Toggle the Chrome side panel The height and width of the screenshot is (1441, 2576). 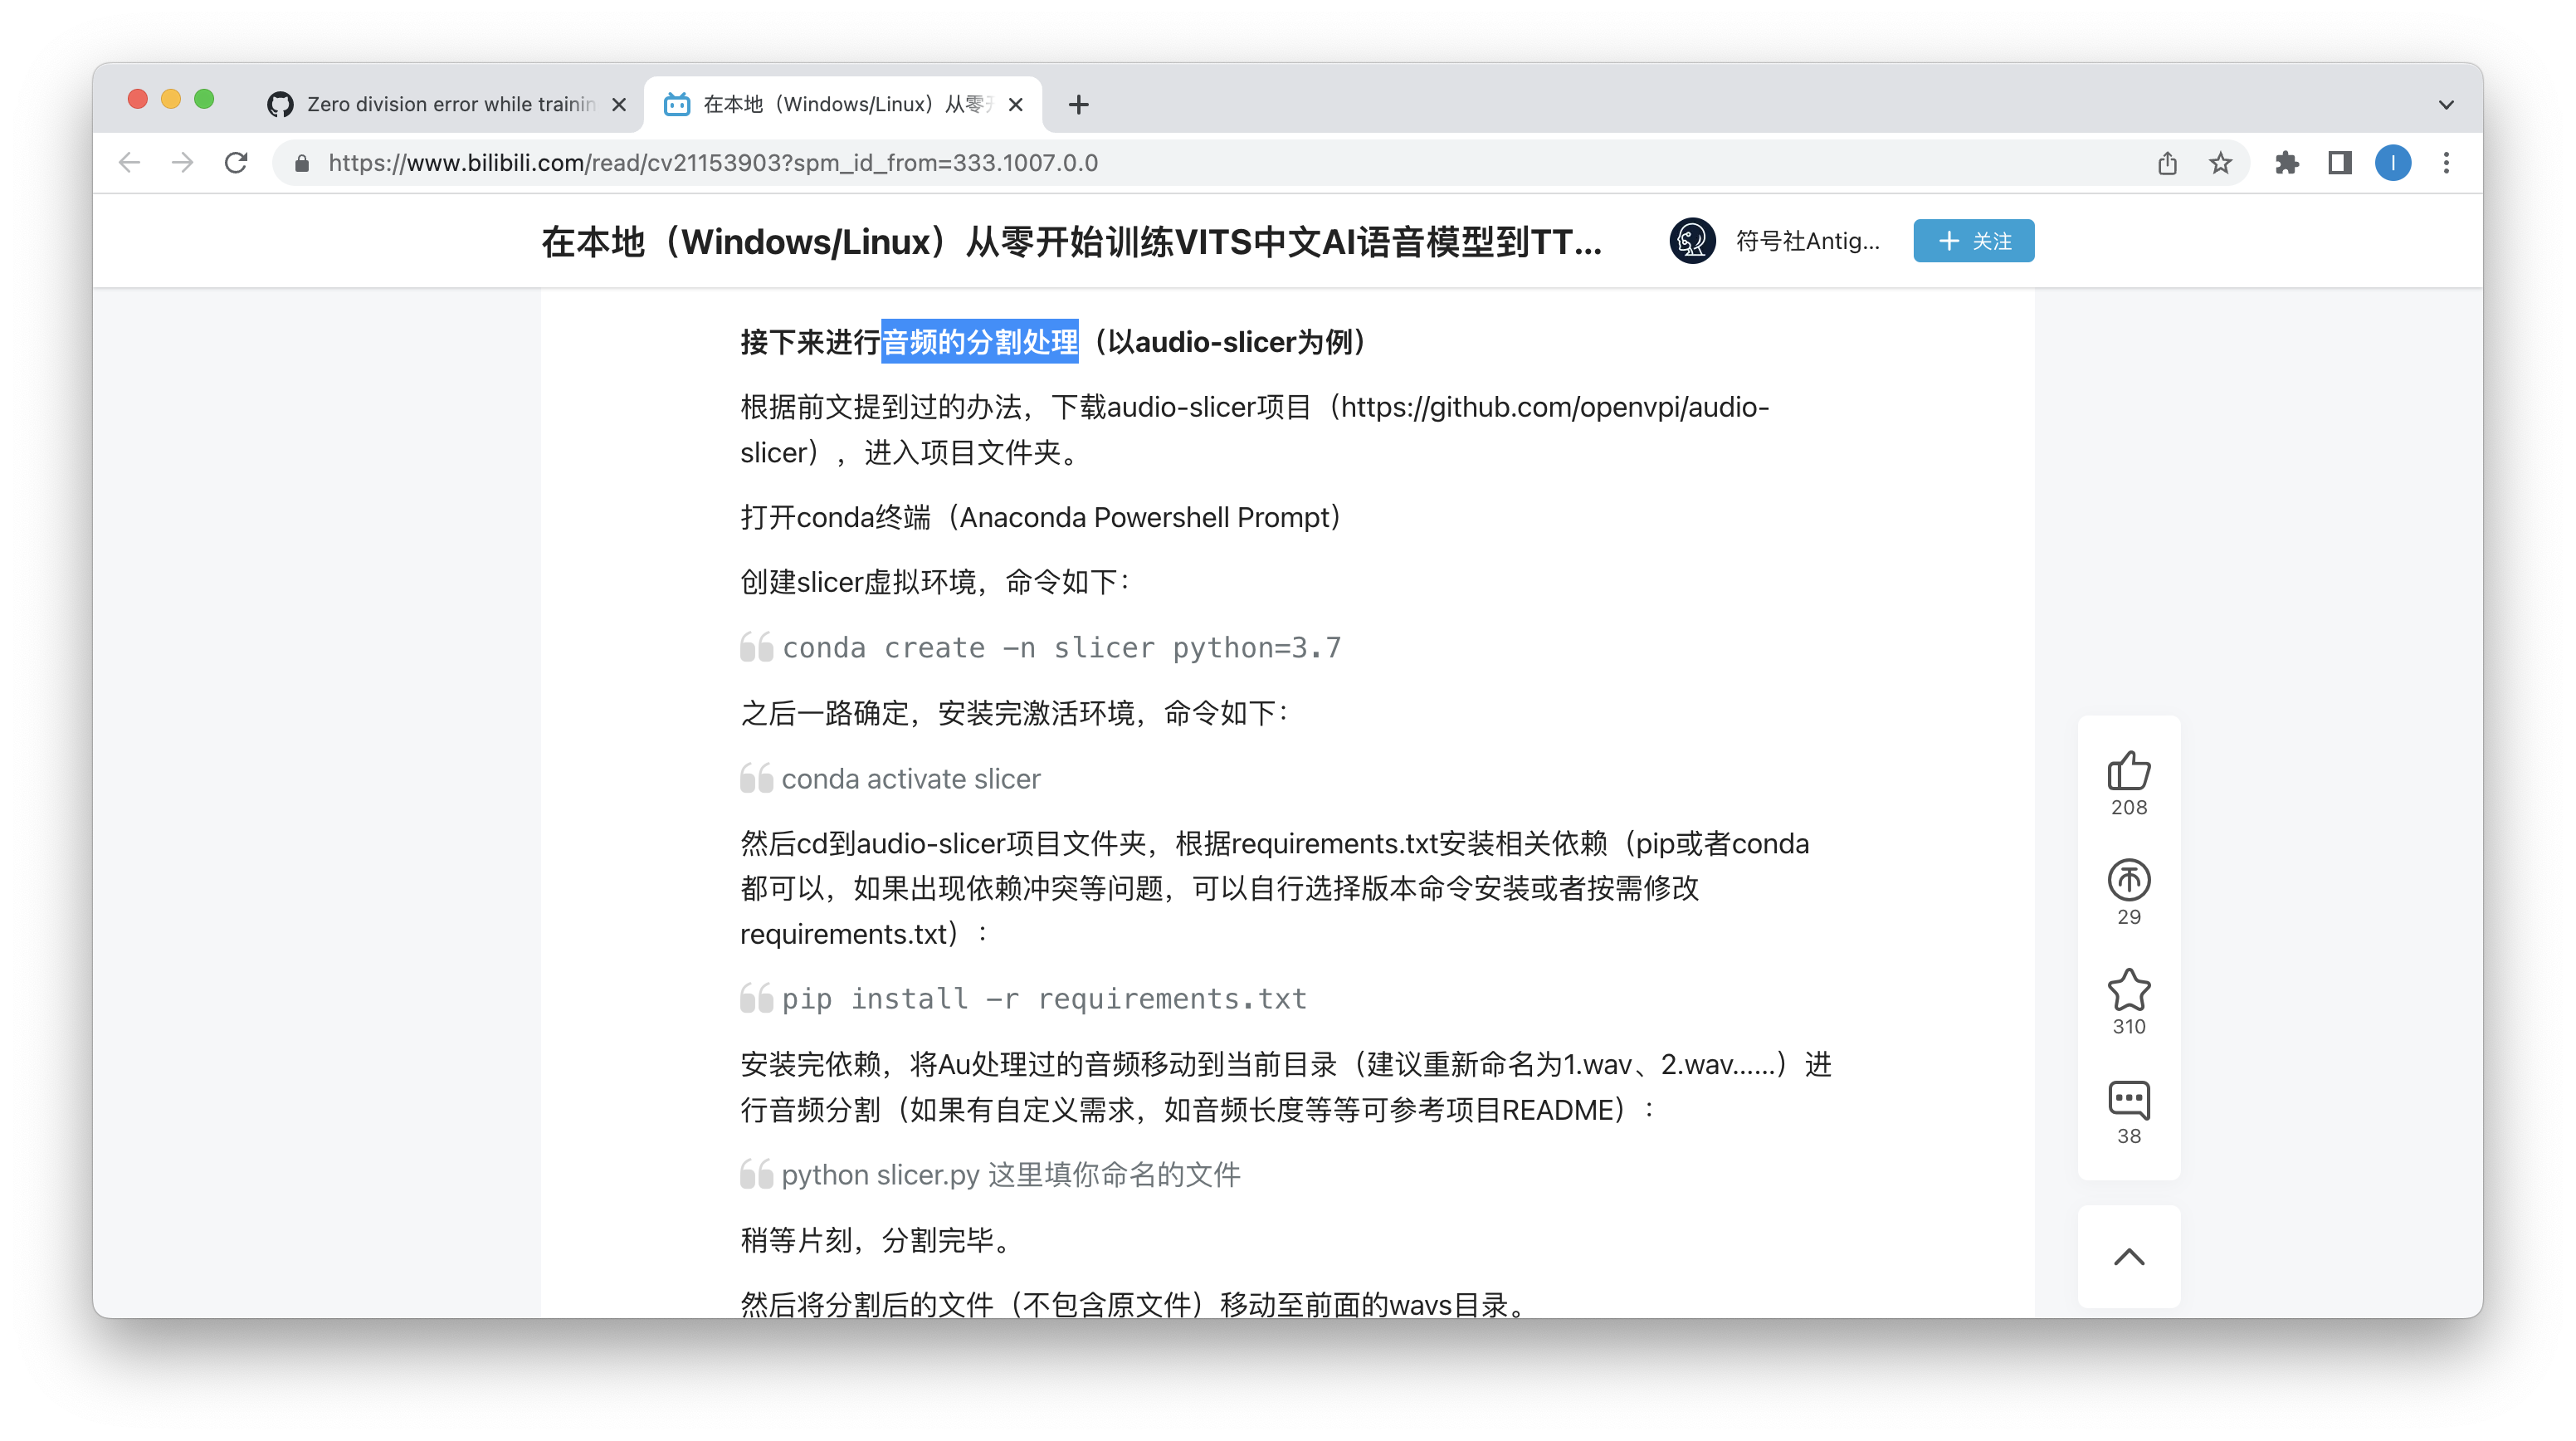point(2340,163)
